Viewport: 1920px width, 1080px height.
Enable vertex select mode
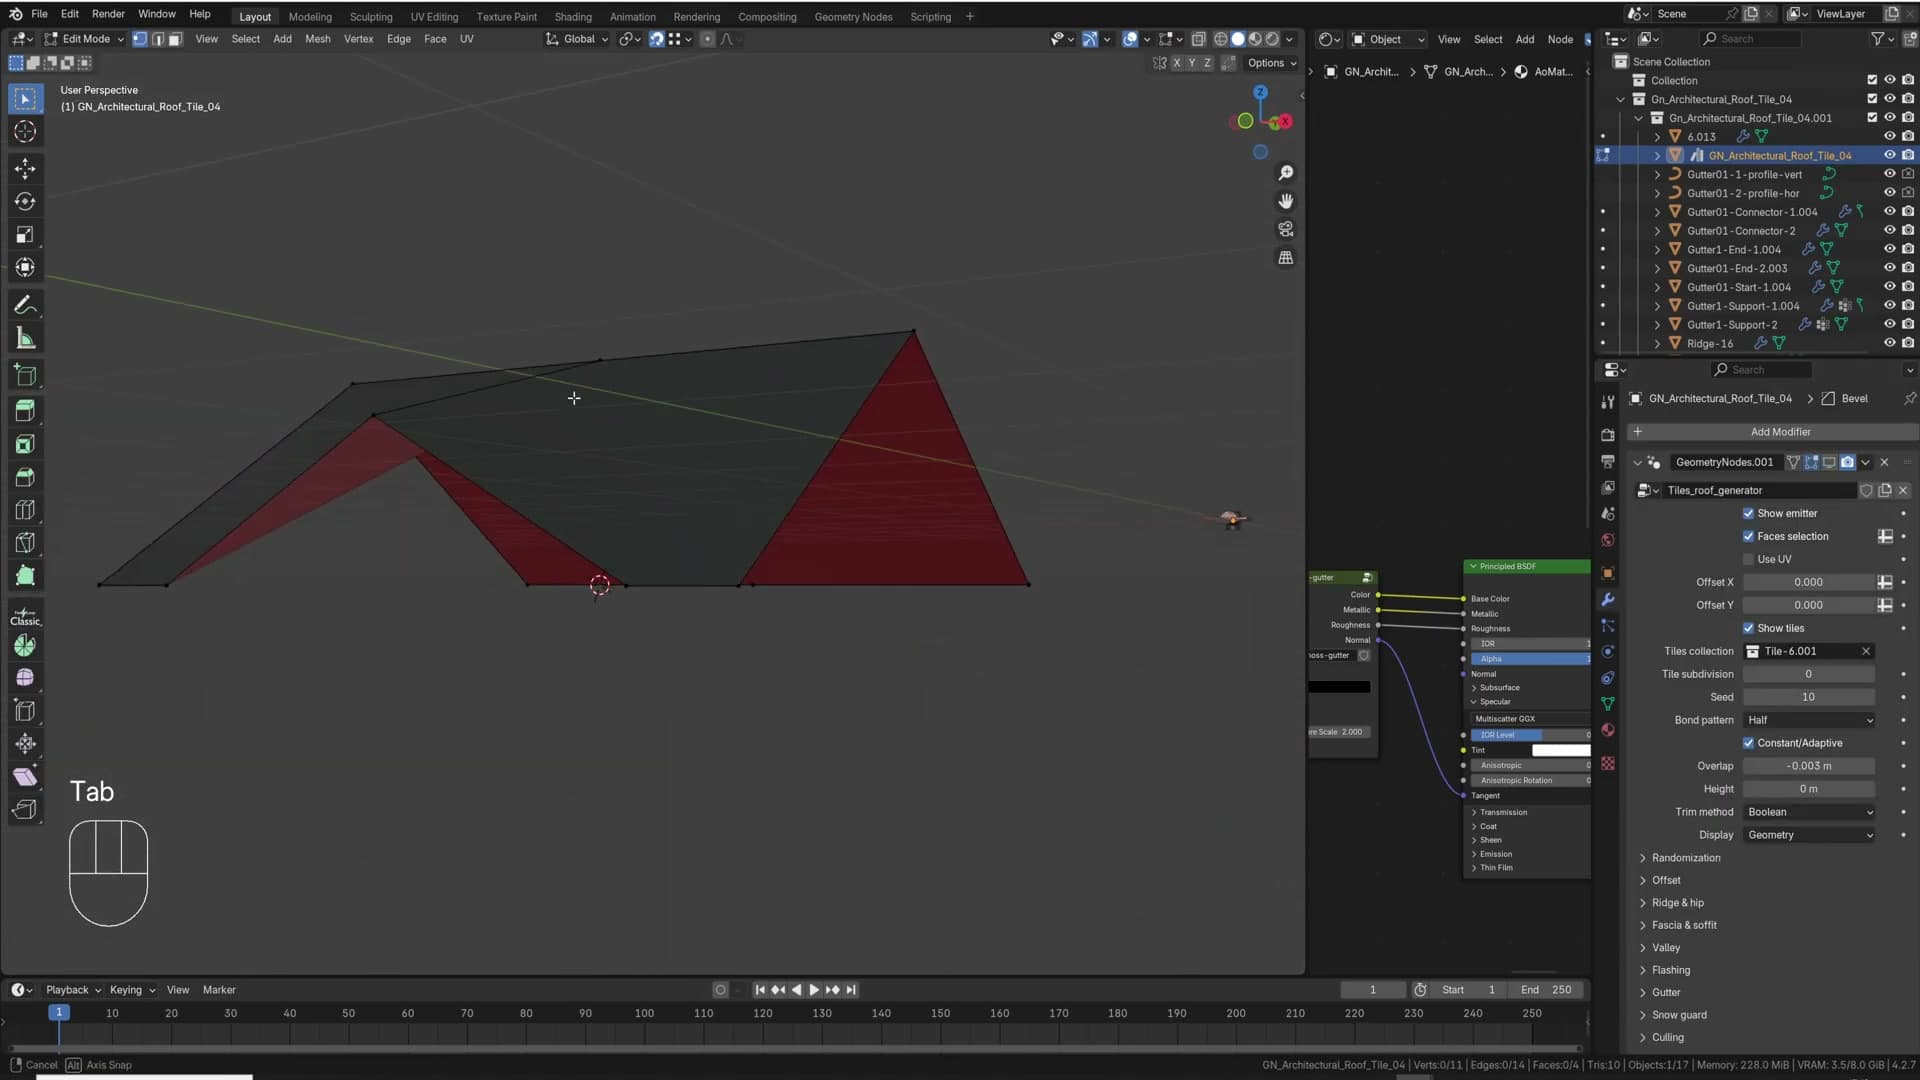click(140, 39)
